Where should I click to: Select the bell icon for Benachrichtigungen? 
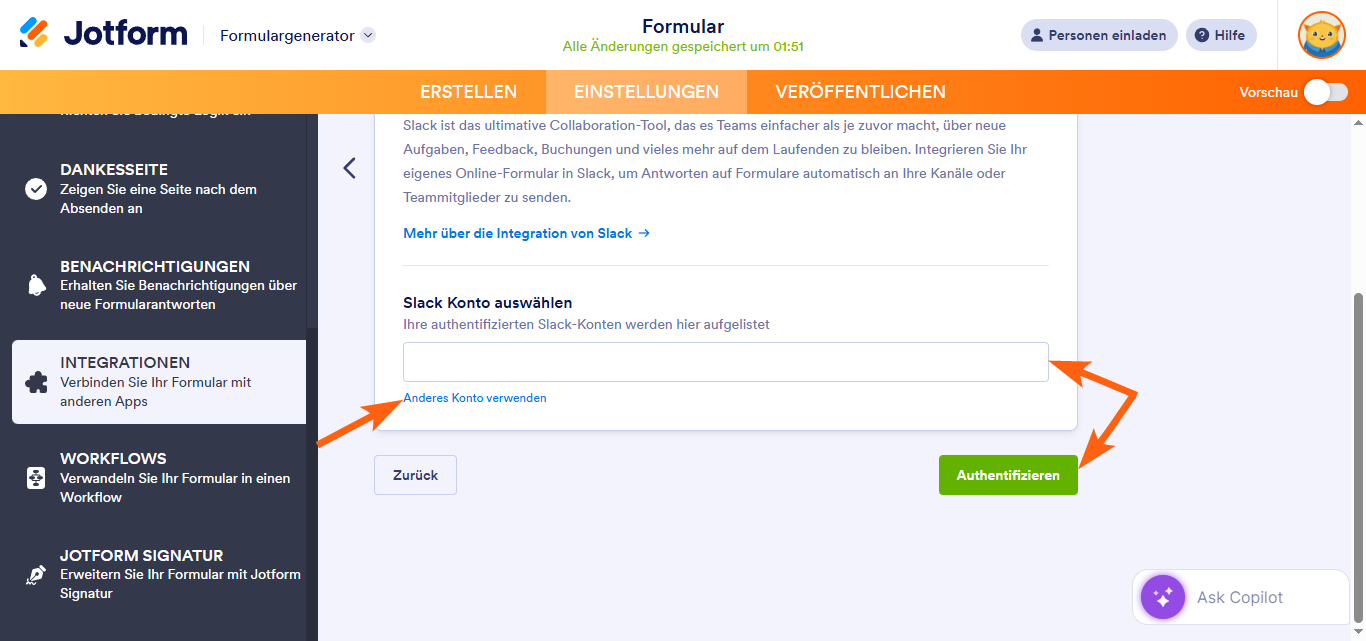coord(36,285)
